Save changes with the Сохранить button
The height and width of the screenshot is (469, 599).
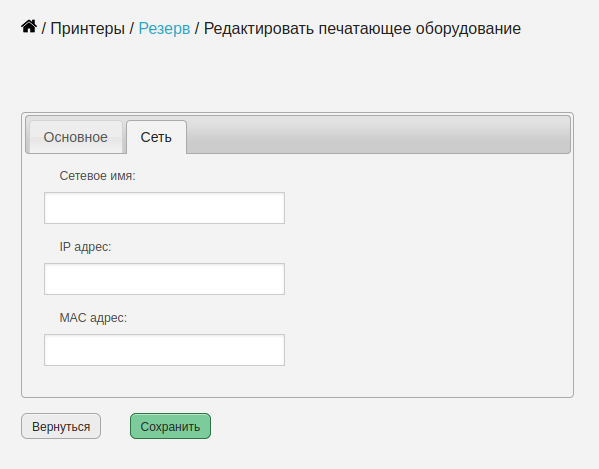click(x=170, y=426)
